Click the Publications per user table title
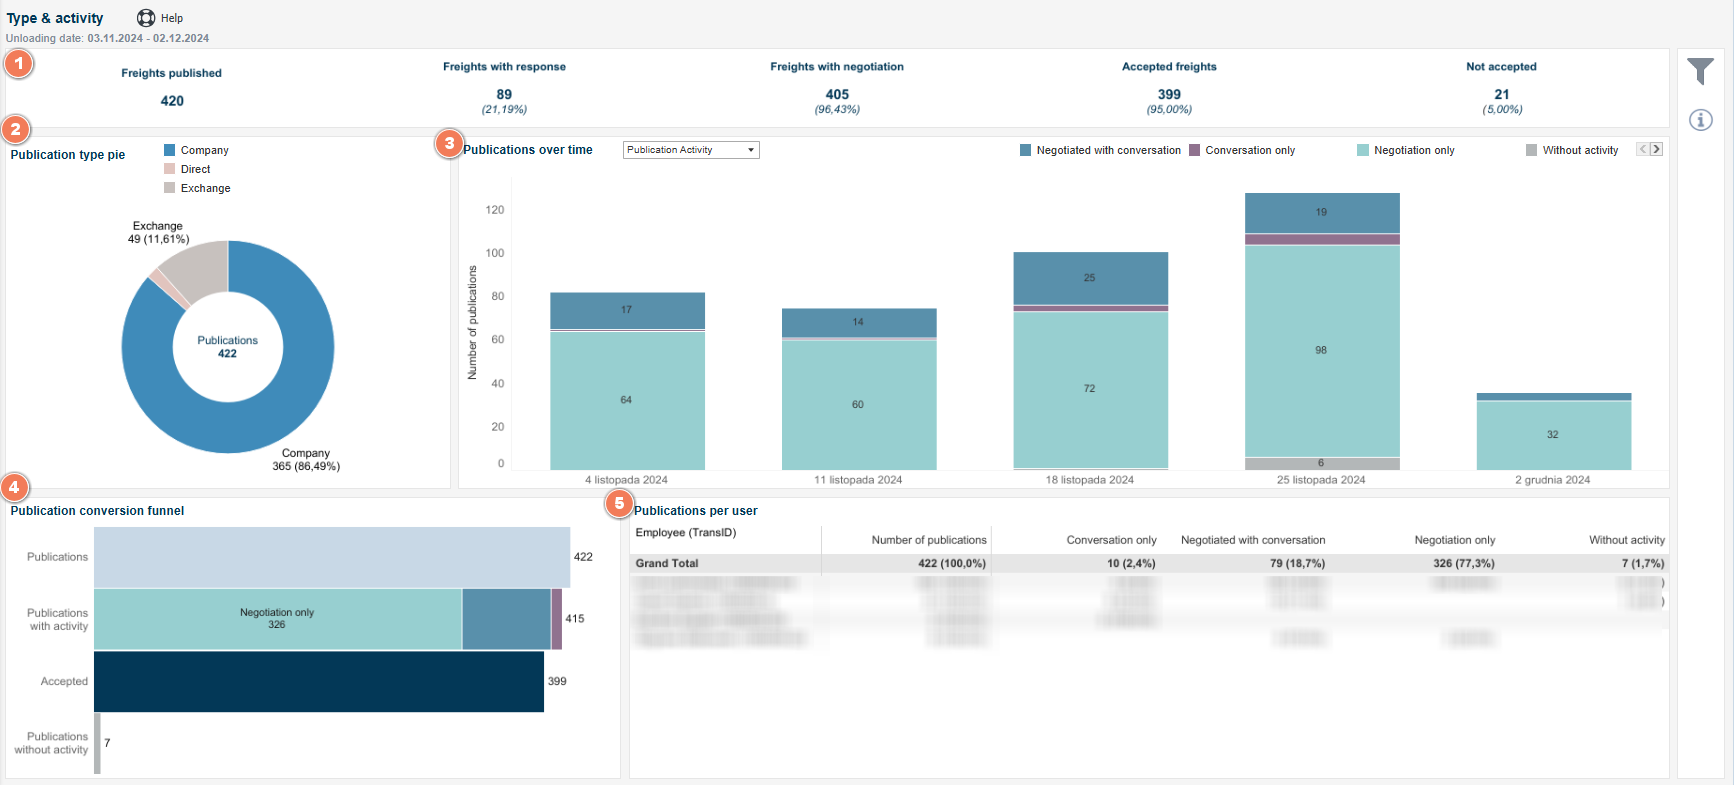 (696, 511)
